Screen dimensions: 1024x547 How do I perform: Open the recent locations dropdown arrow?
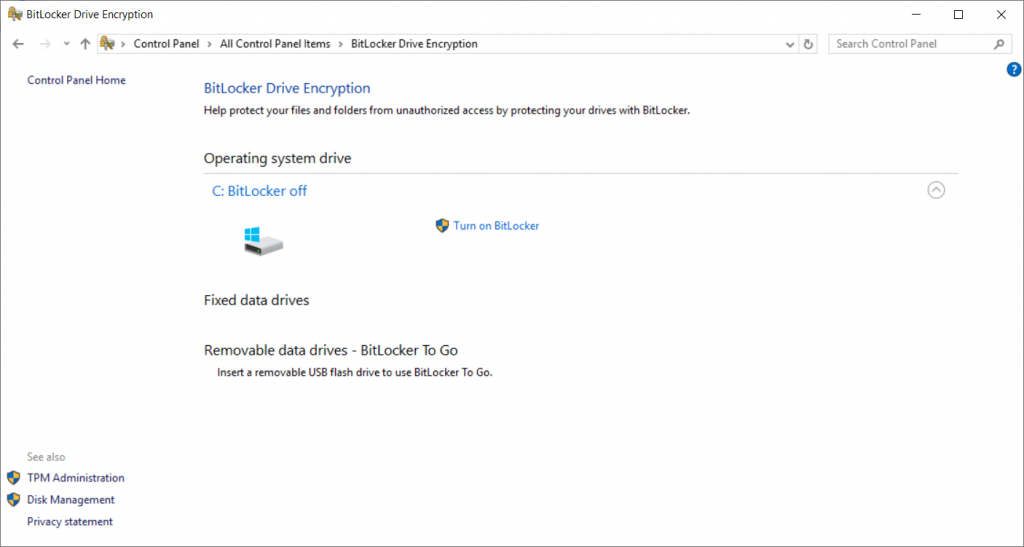66,44
